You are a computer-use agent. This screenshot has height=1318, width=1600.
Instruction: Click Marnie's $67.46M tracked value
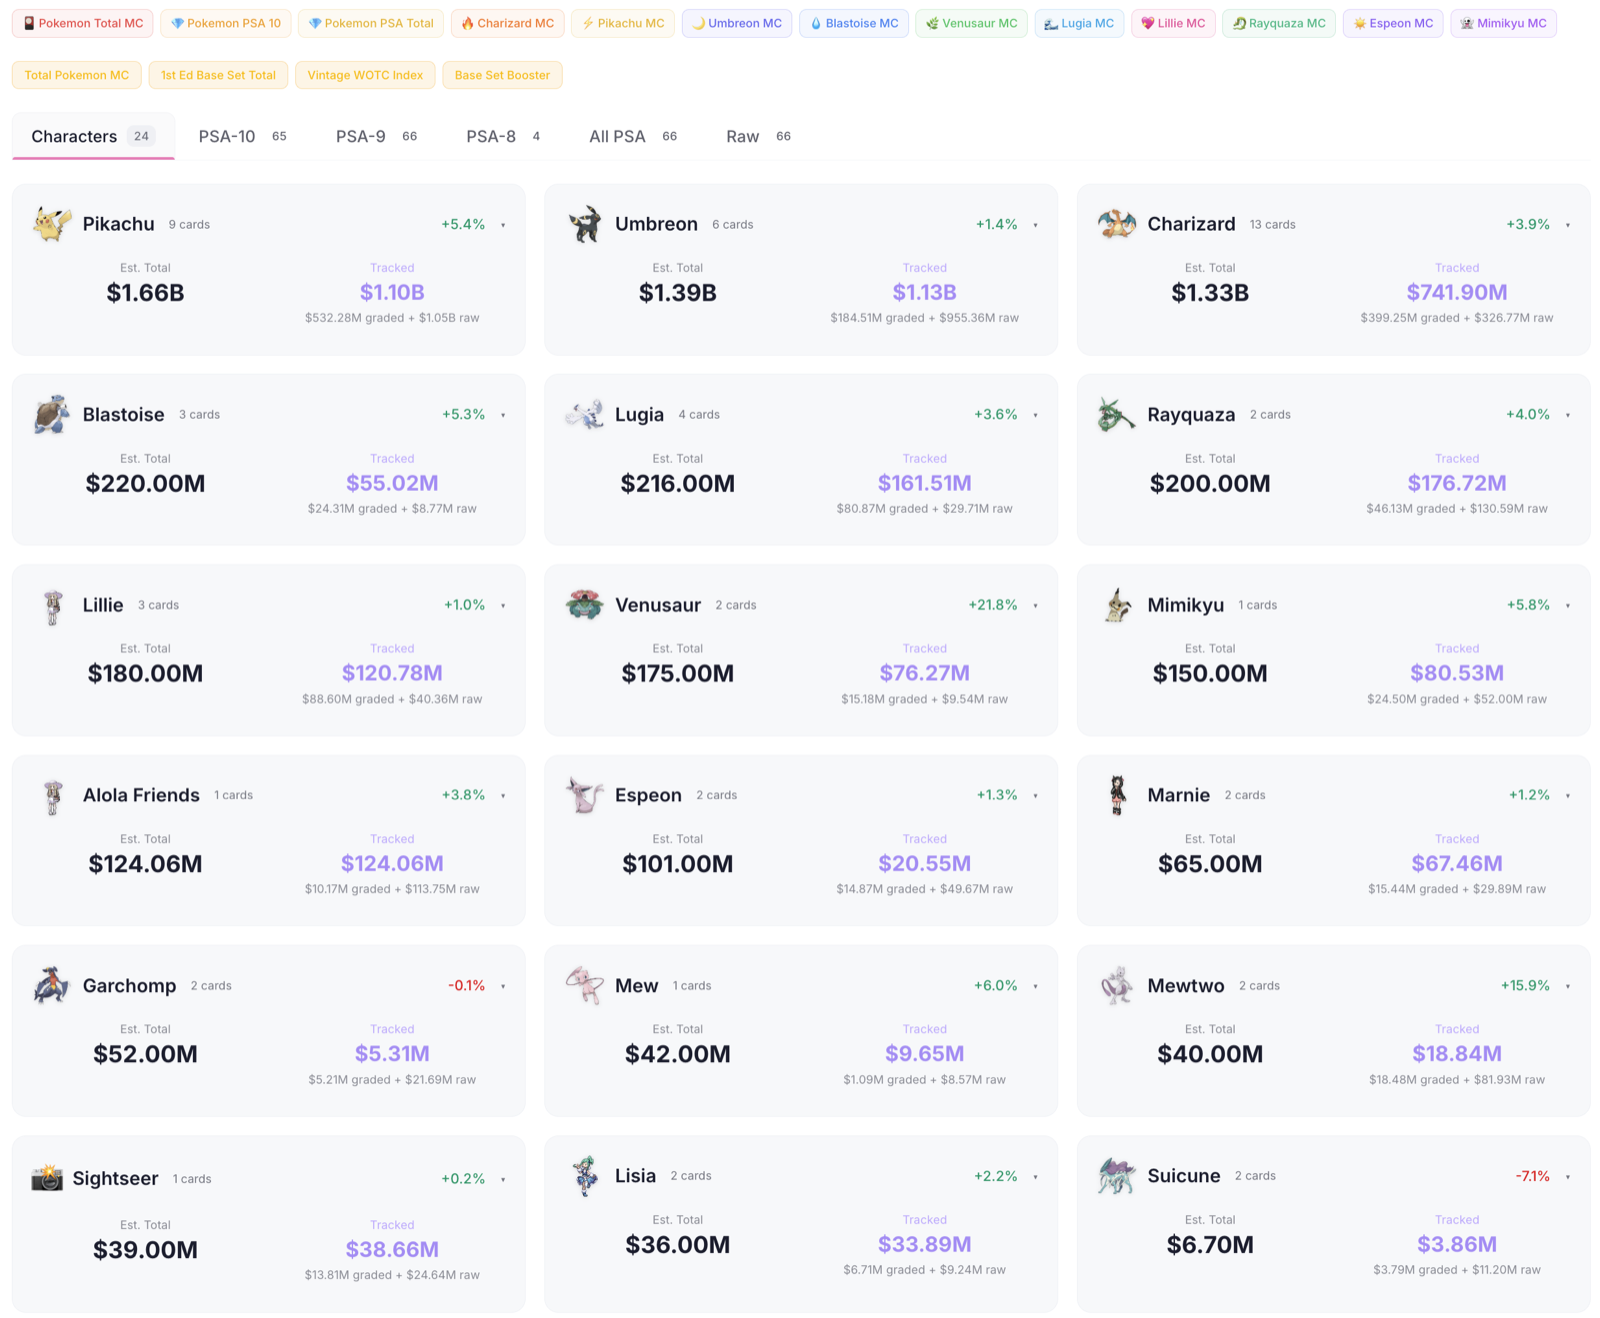coord(1457,864)
